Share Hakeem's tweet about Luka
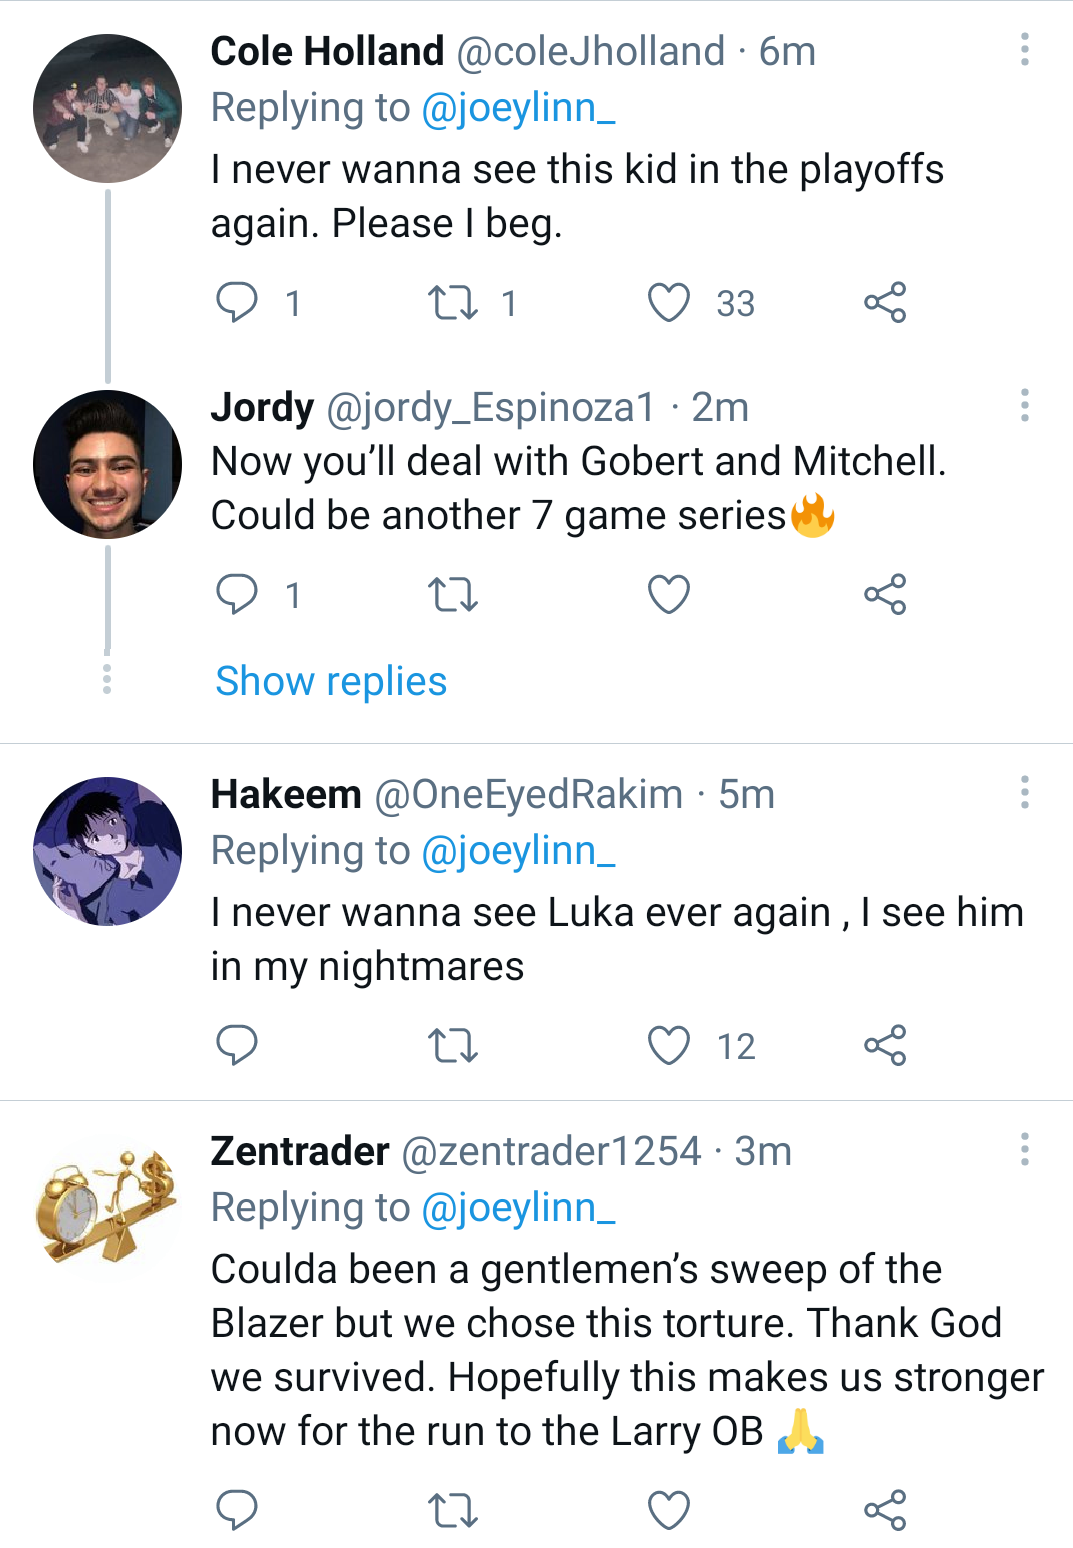The image size is (1073, 1548). tap(885, 1046)
